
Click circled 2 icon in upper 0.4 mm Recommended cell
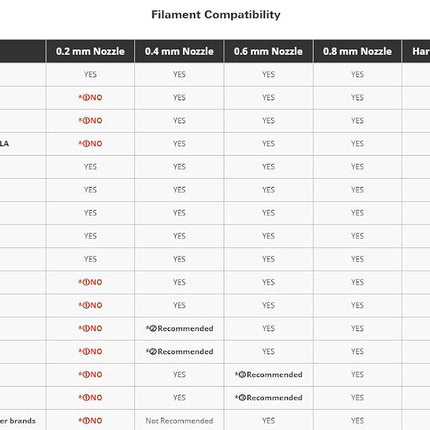[153, 329]
